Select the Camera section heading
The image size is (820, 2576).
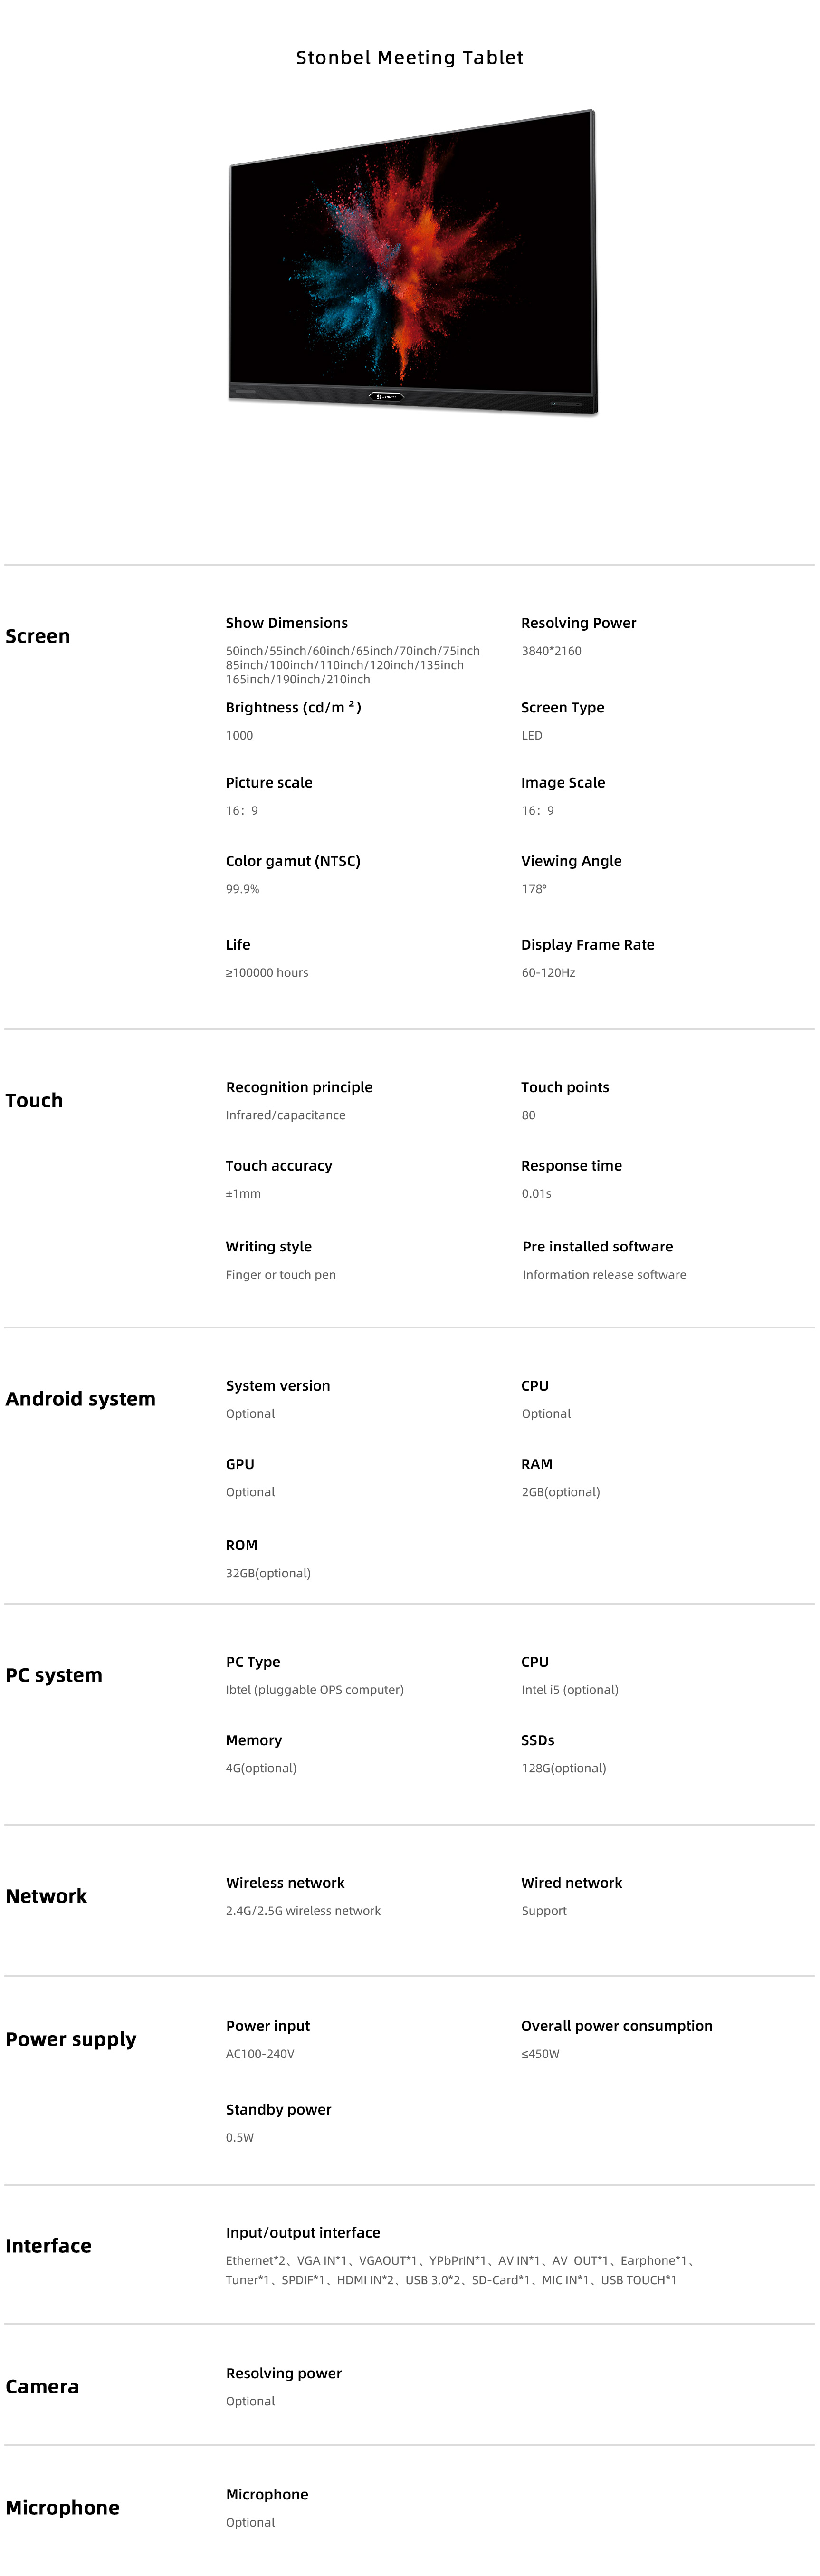(42, 2386)
